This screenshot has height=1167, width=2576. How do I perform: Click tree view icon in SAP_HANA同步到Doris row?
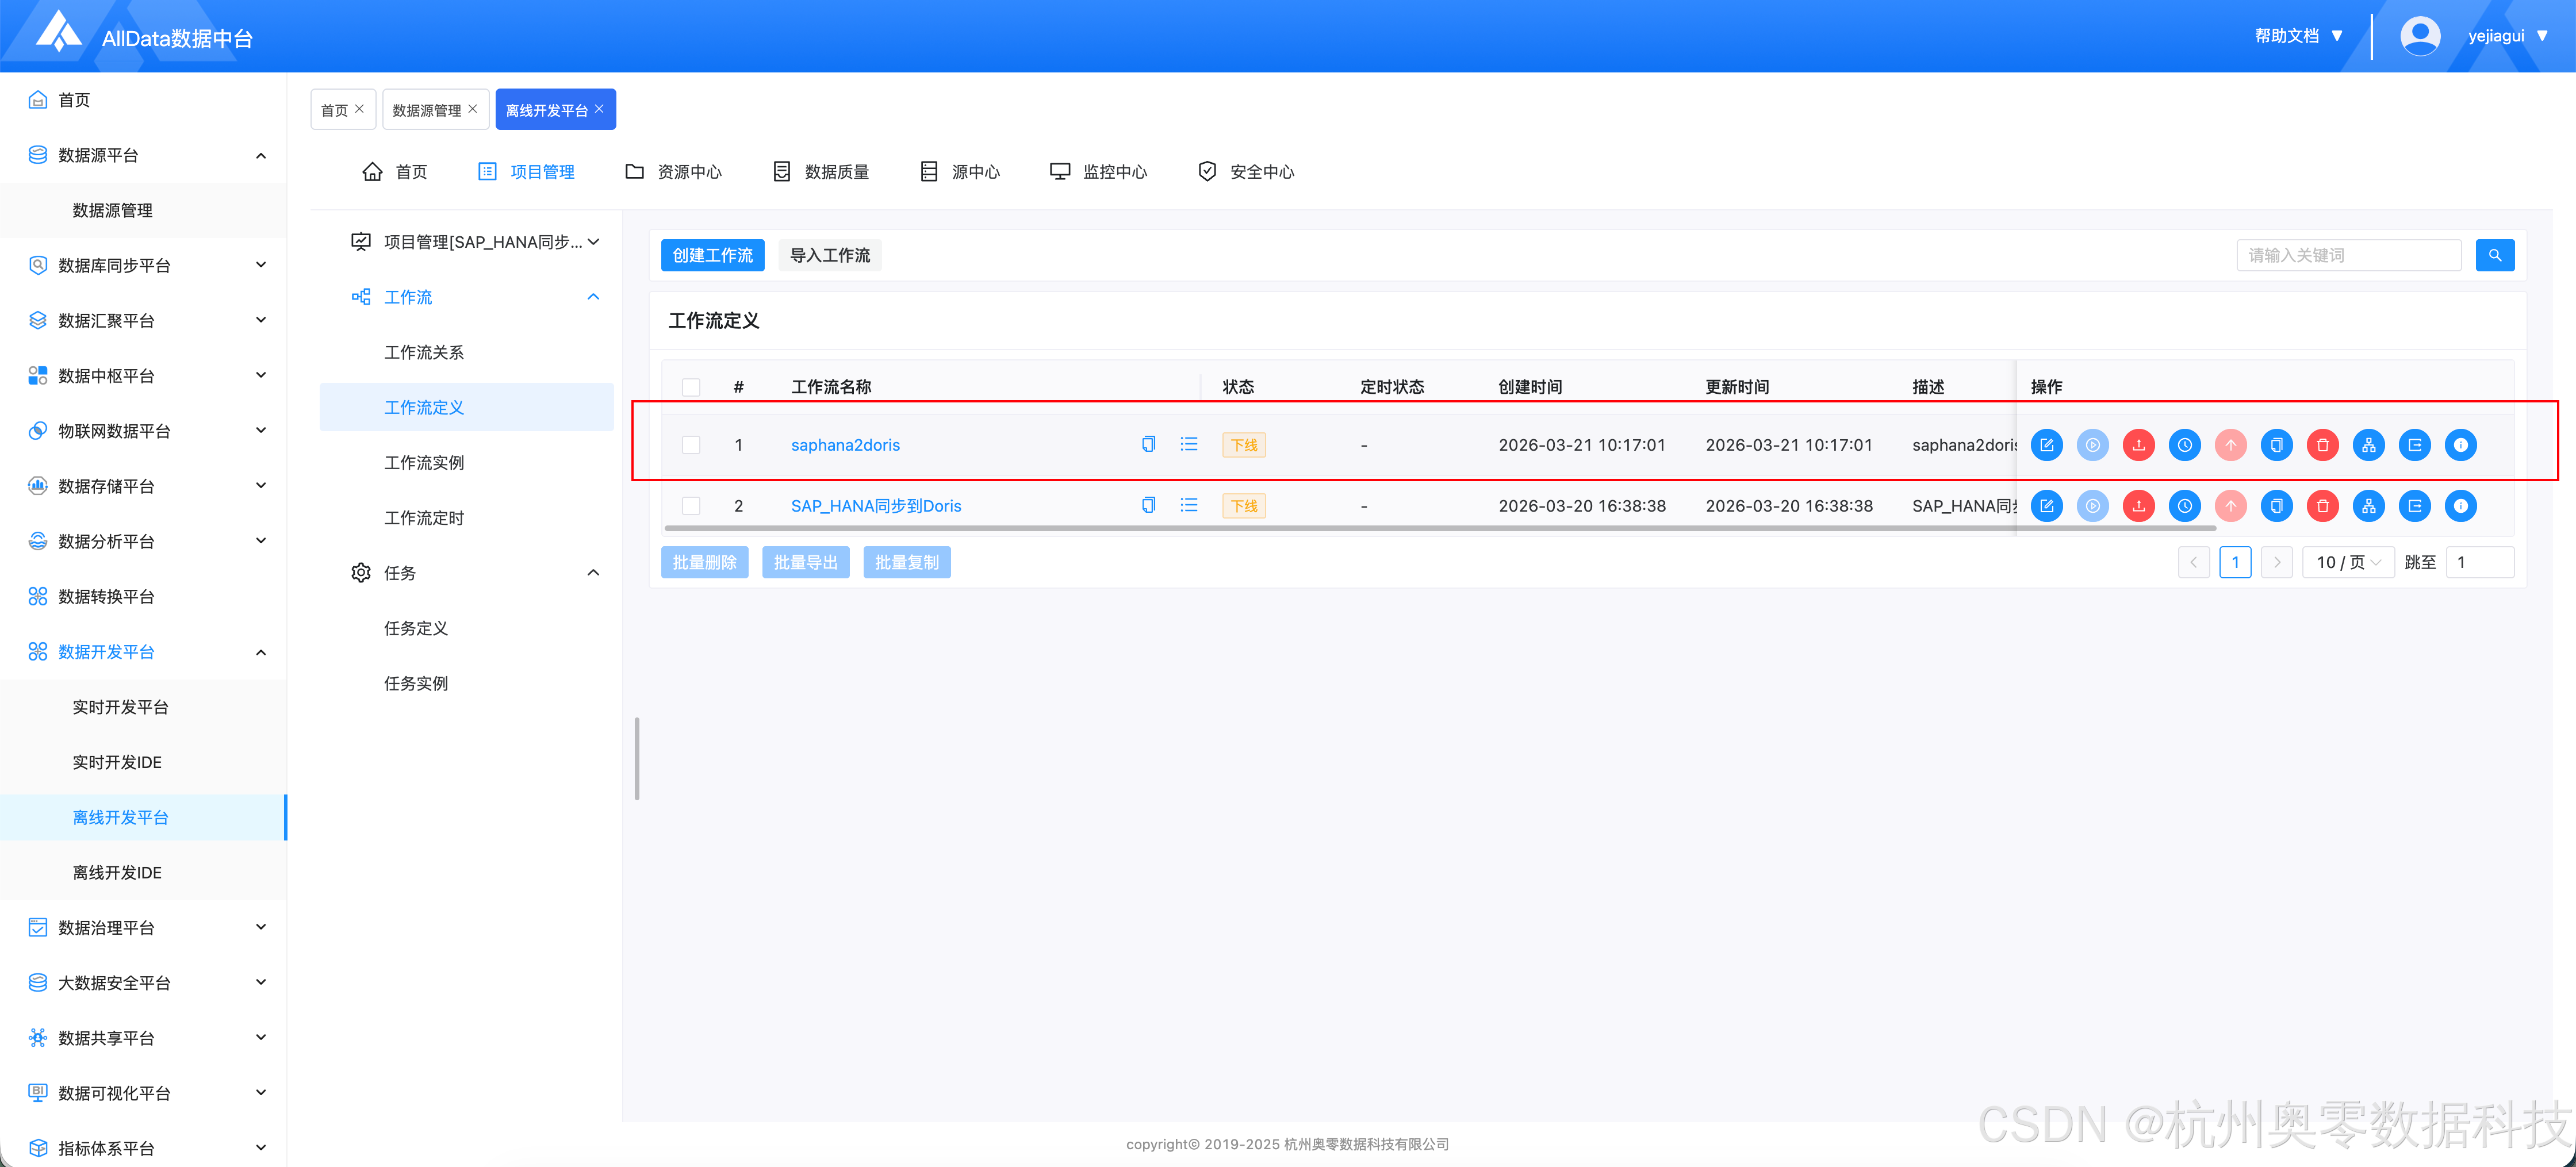coord(2368,506)
